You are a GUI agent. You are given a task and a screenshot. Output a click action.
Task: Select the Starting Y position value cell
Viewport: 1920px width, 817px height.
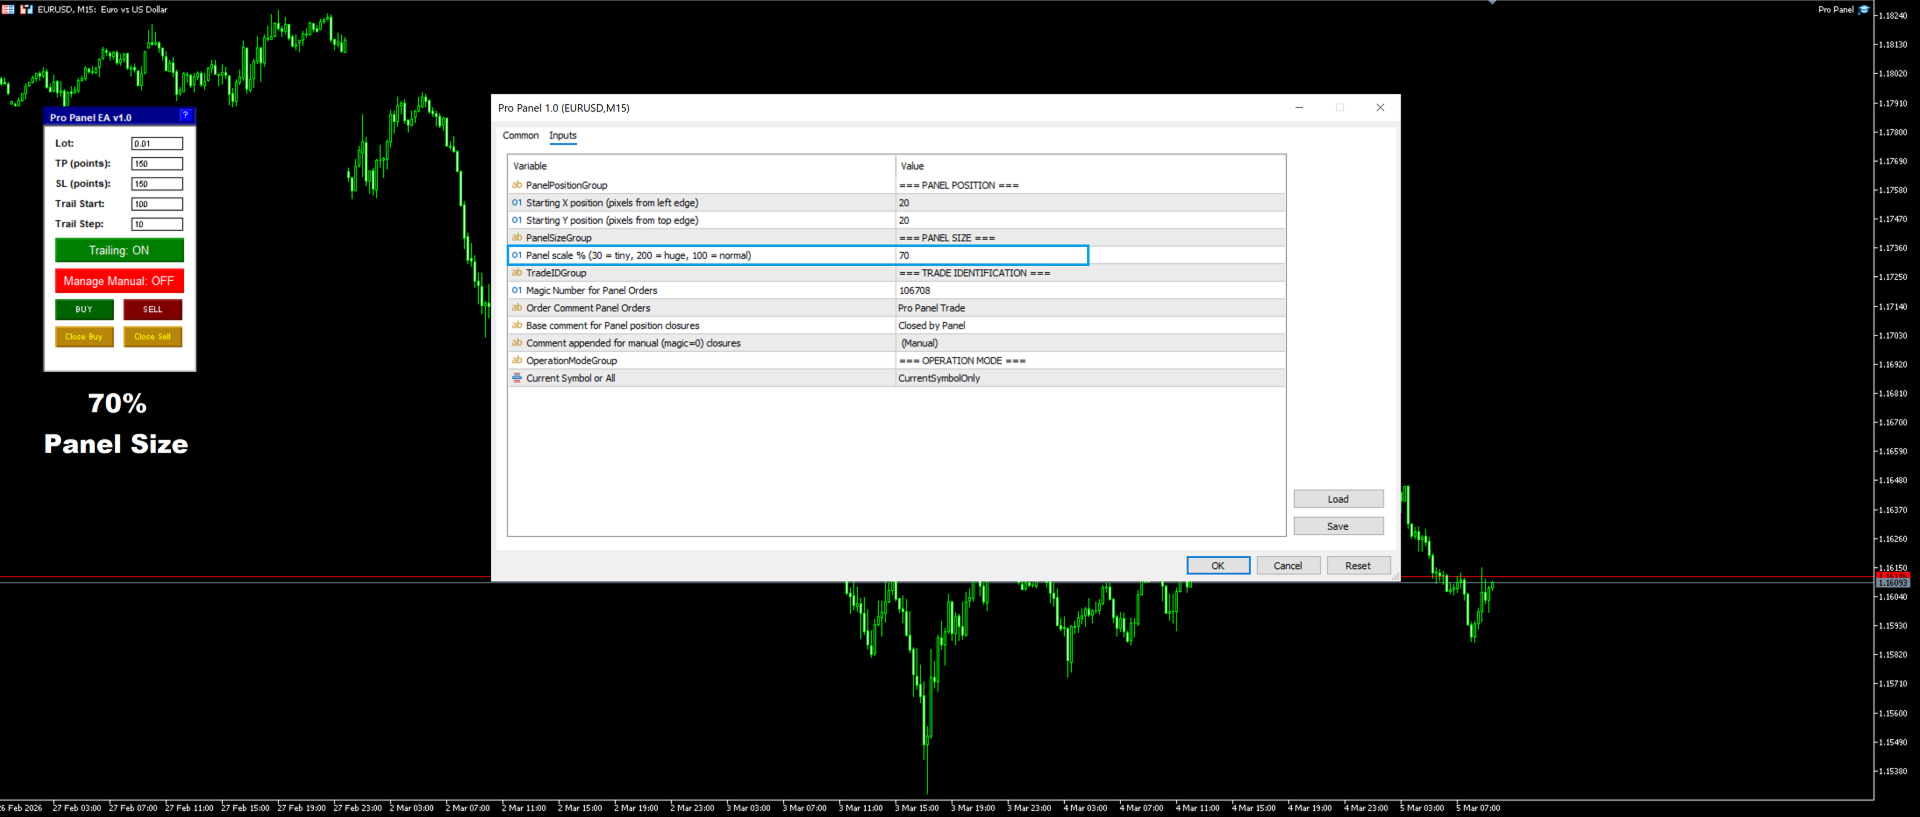click(x=1090, y=220)
